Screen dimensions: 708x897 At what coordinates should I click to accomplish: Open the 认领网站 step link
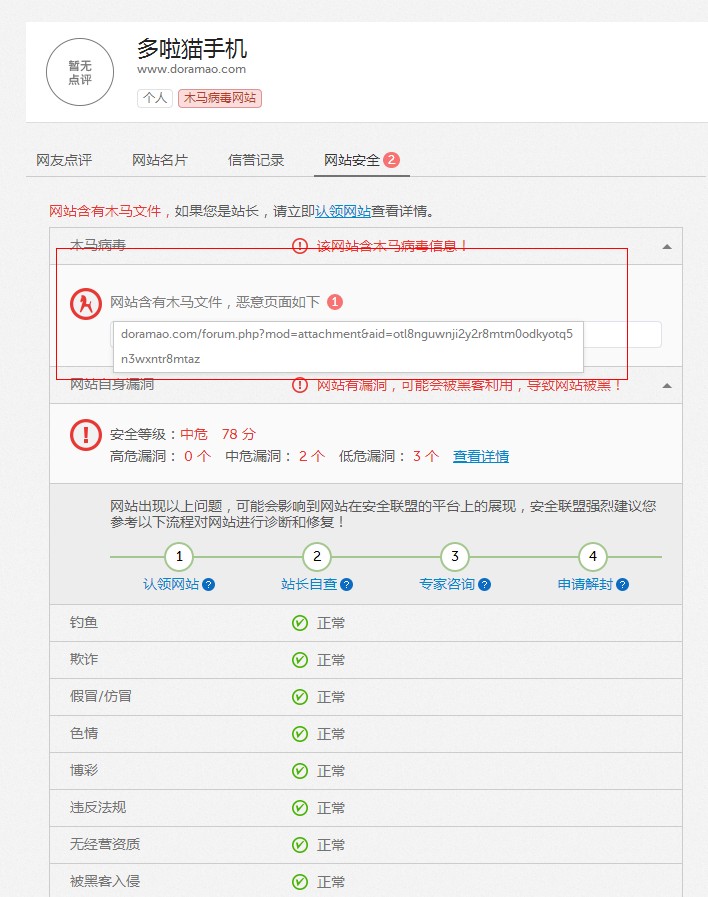pyautogui.click(x=171, y=584)
